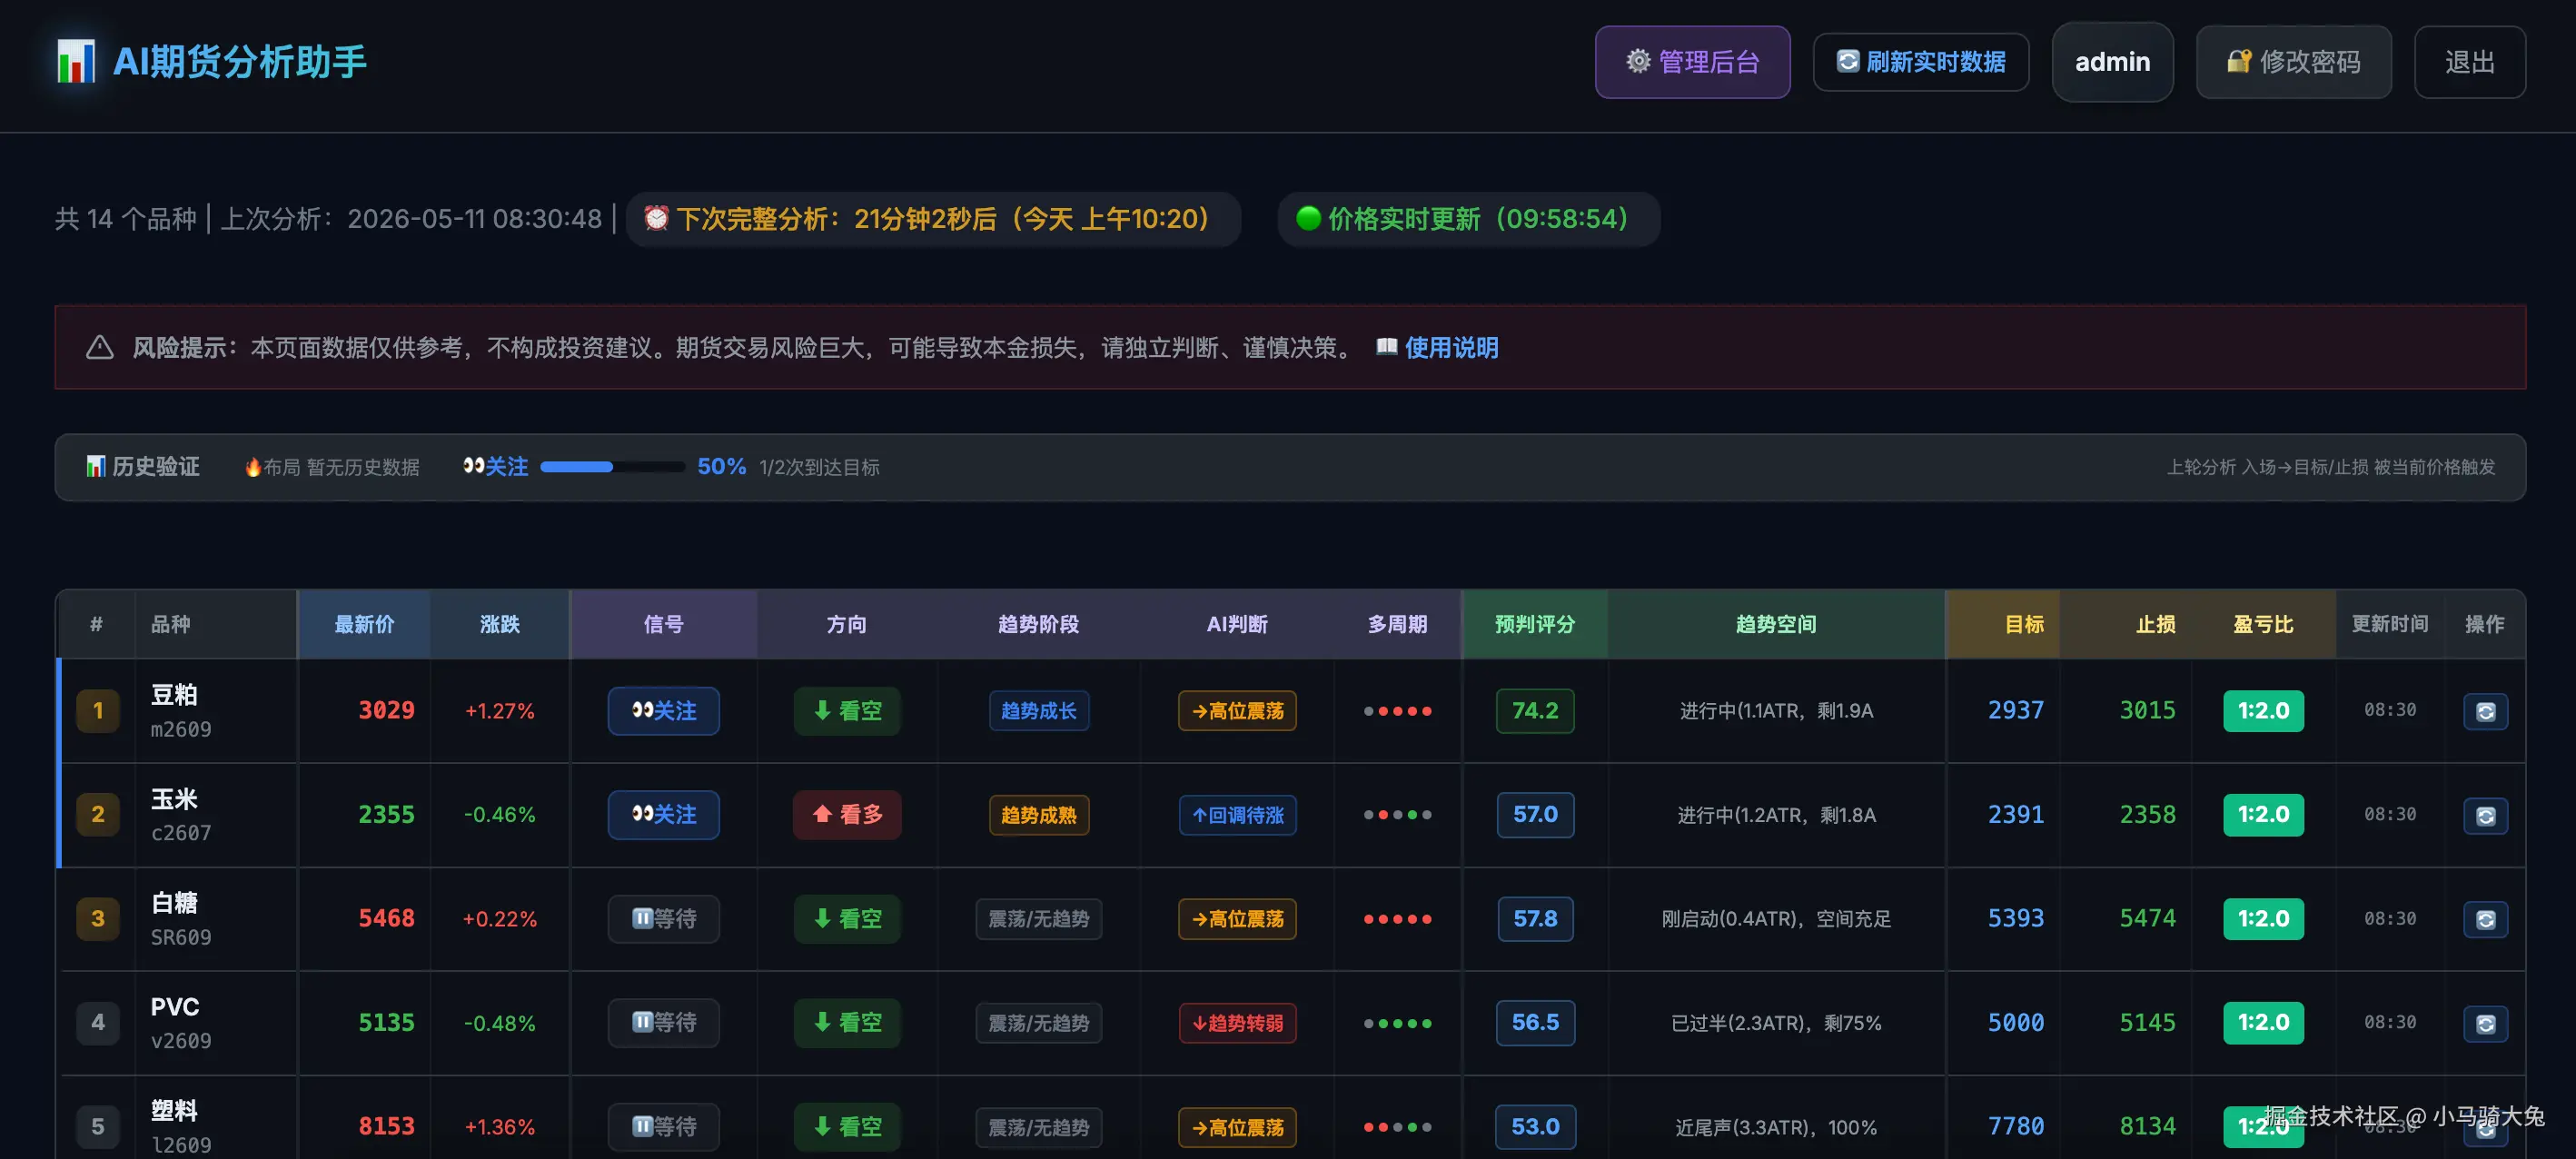The width and height of the screenshot is (2576, 1159).
Task: Click the 豆粕 m2609 contract name
Action: coord(181,711)
